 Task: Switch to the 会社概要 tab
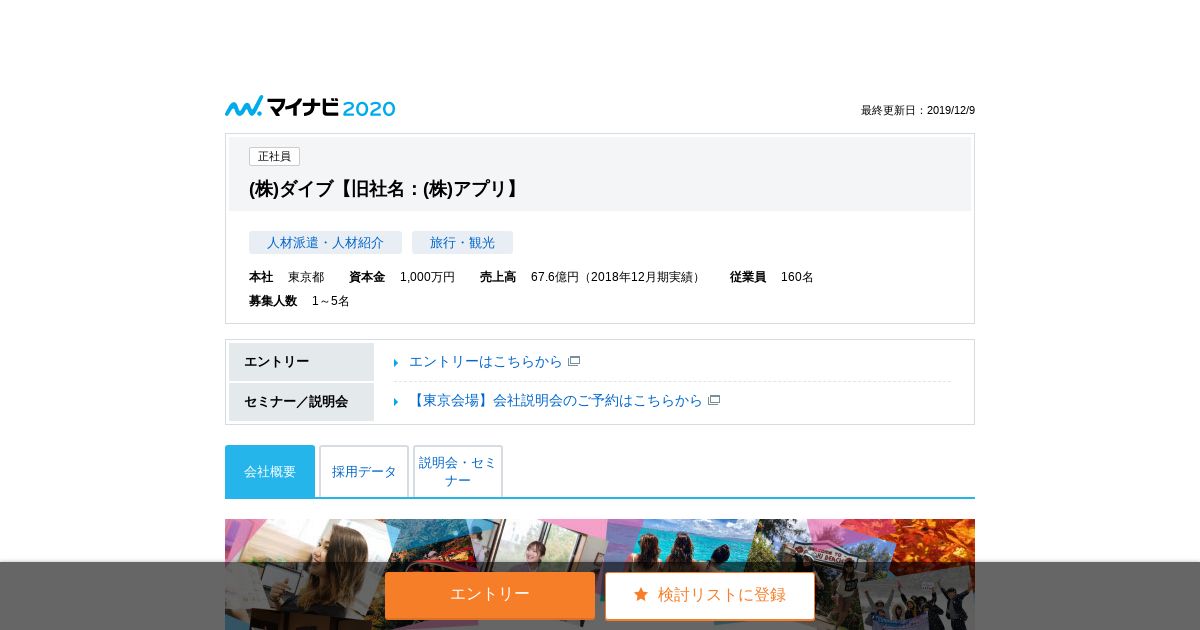click(x=270, y=471)
